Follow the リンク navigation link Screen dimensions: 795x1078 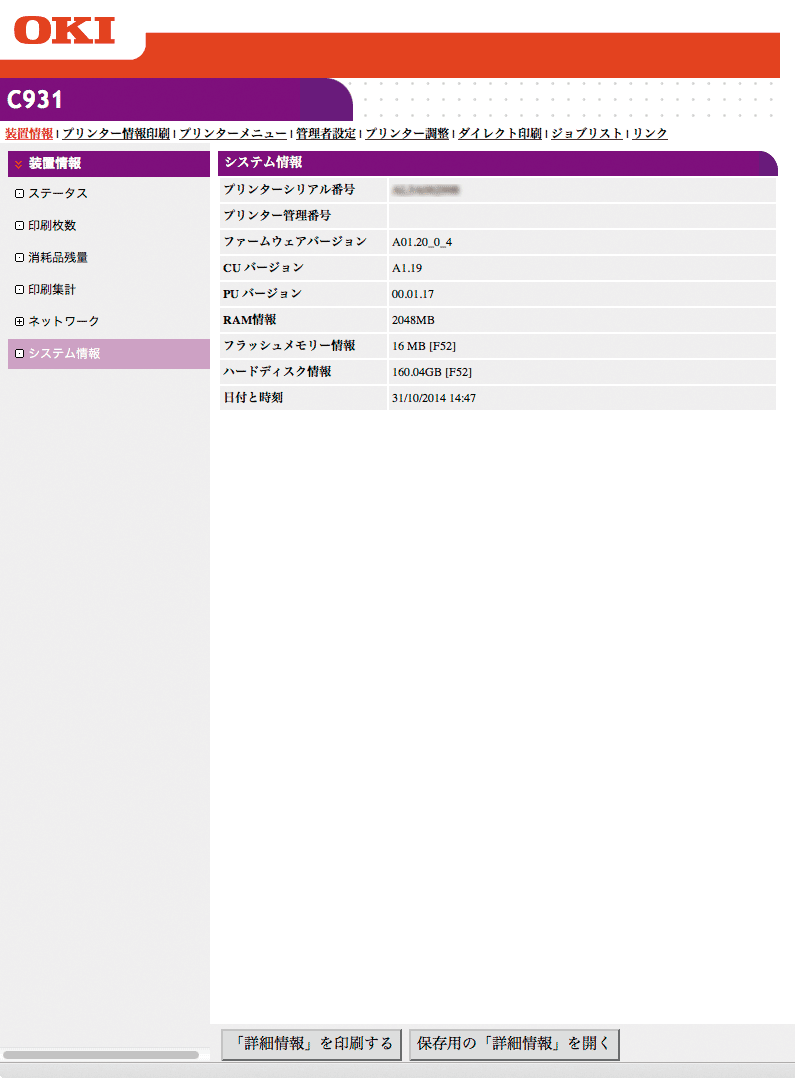click(x=650, y=133)
